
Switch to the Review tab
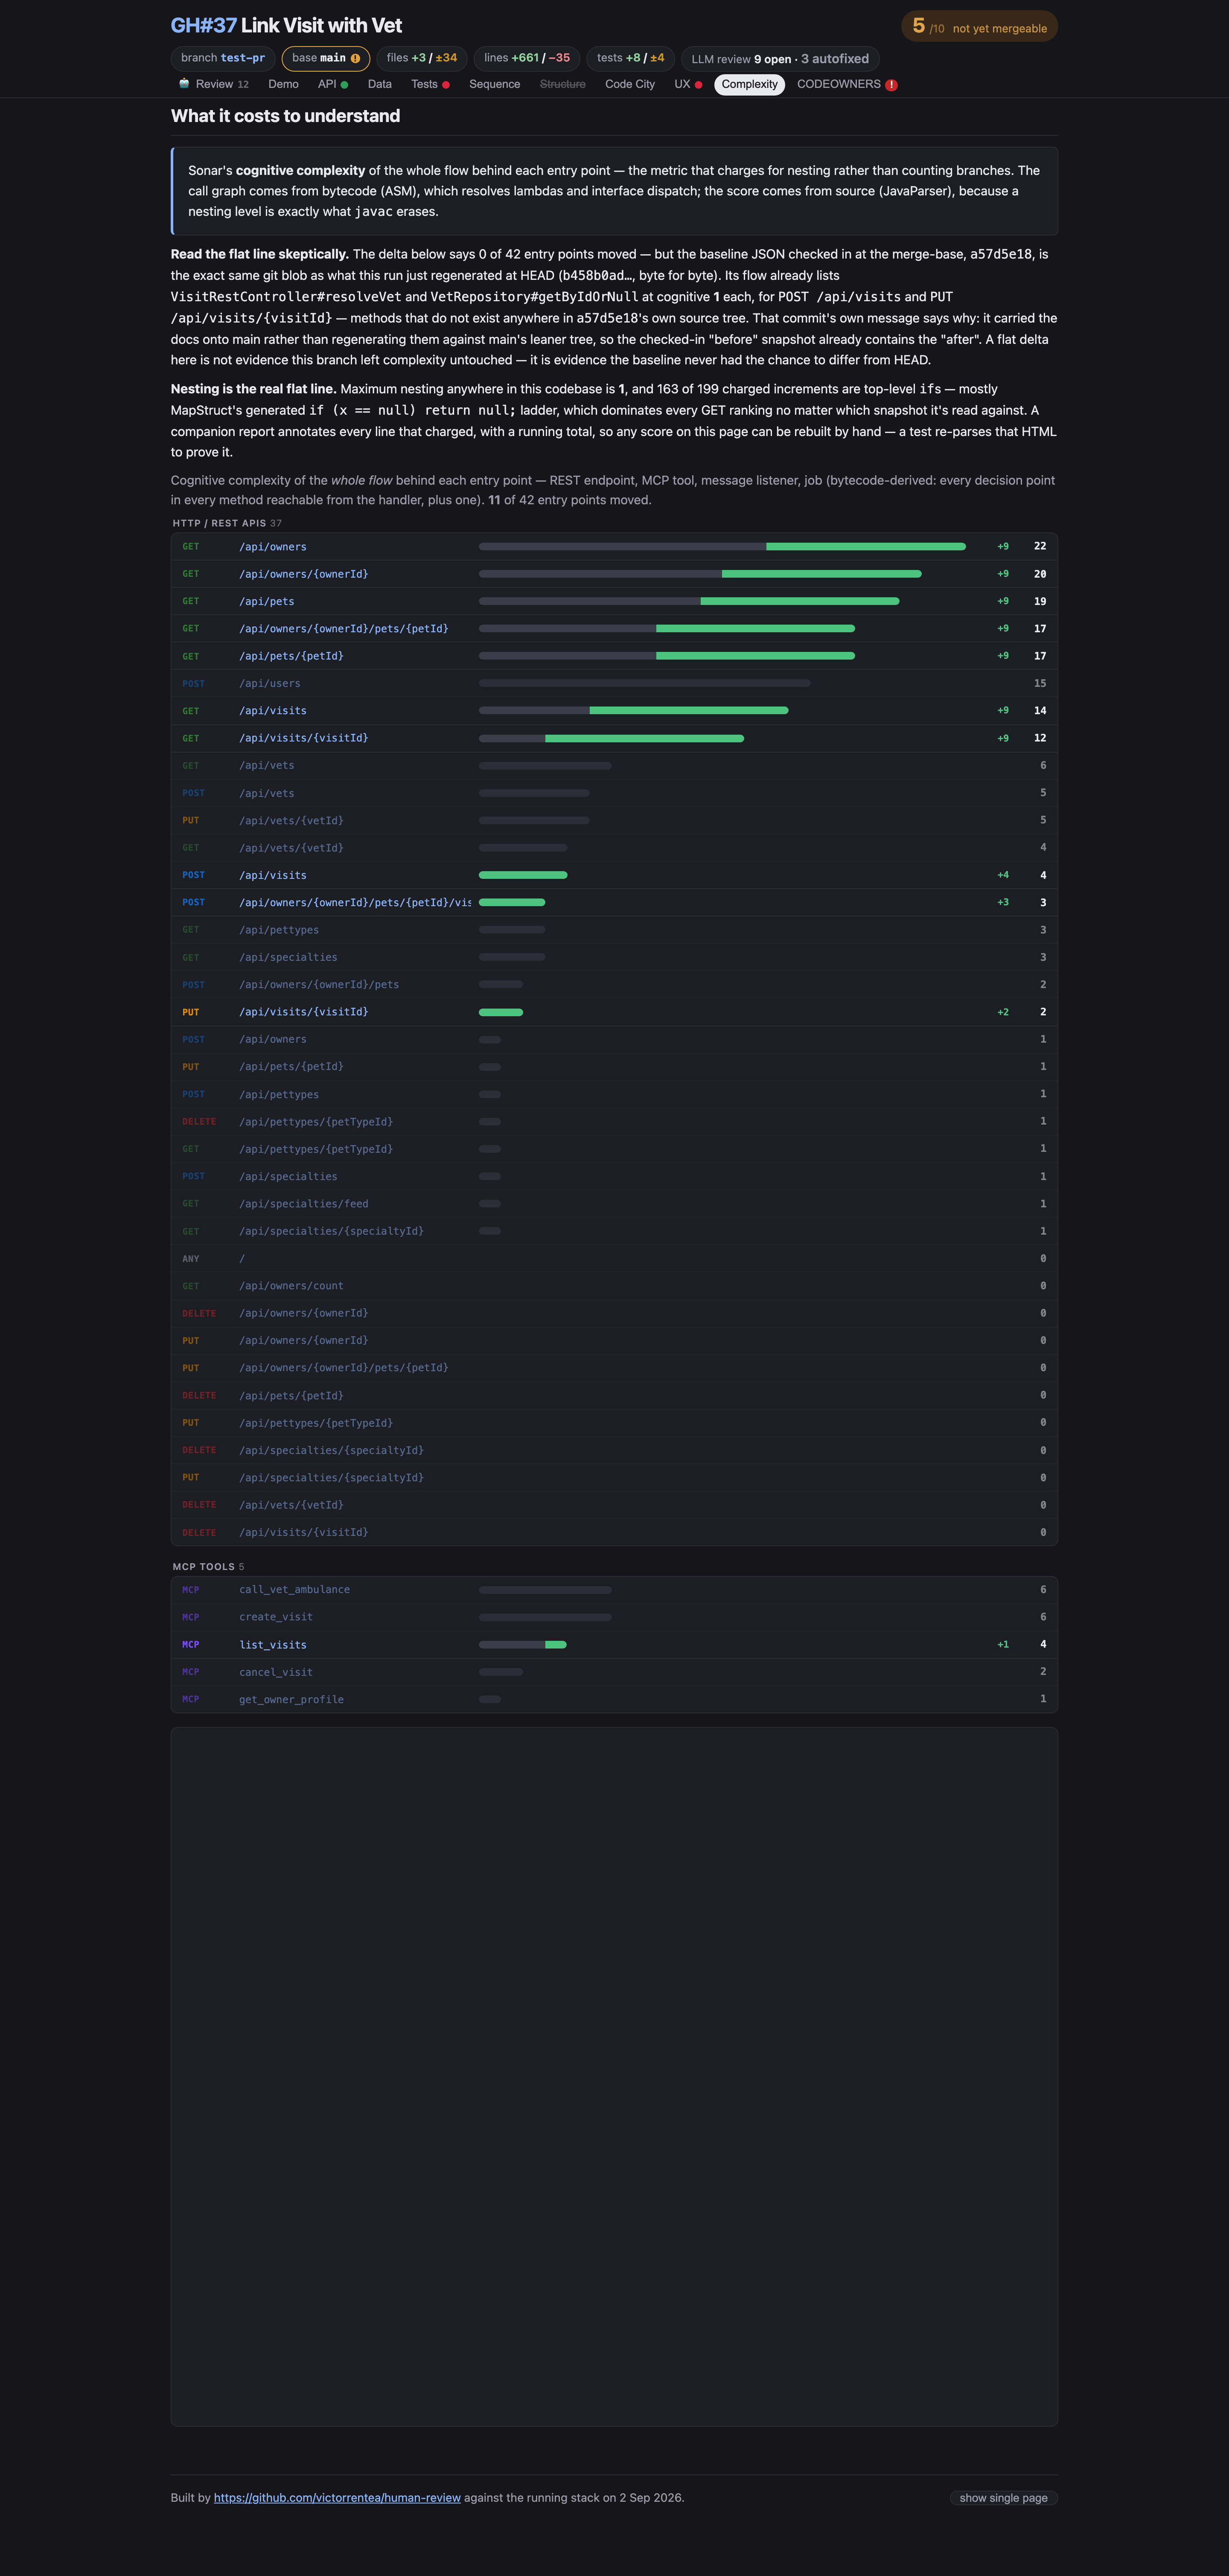pos(214,84)
